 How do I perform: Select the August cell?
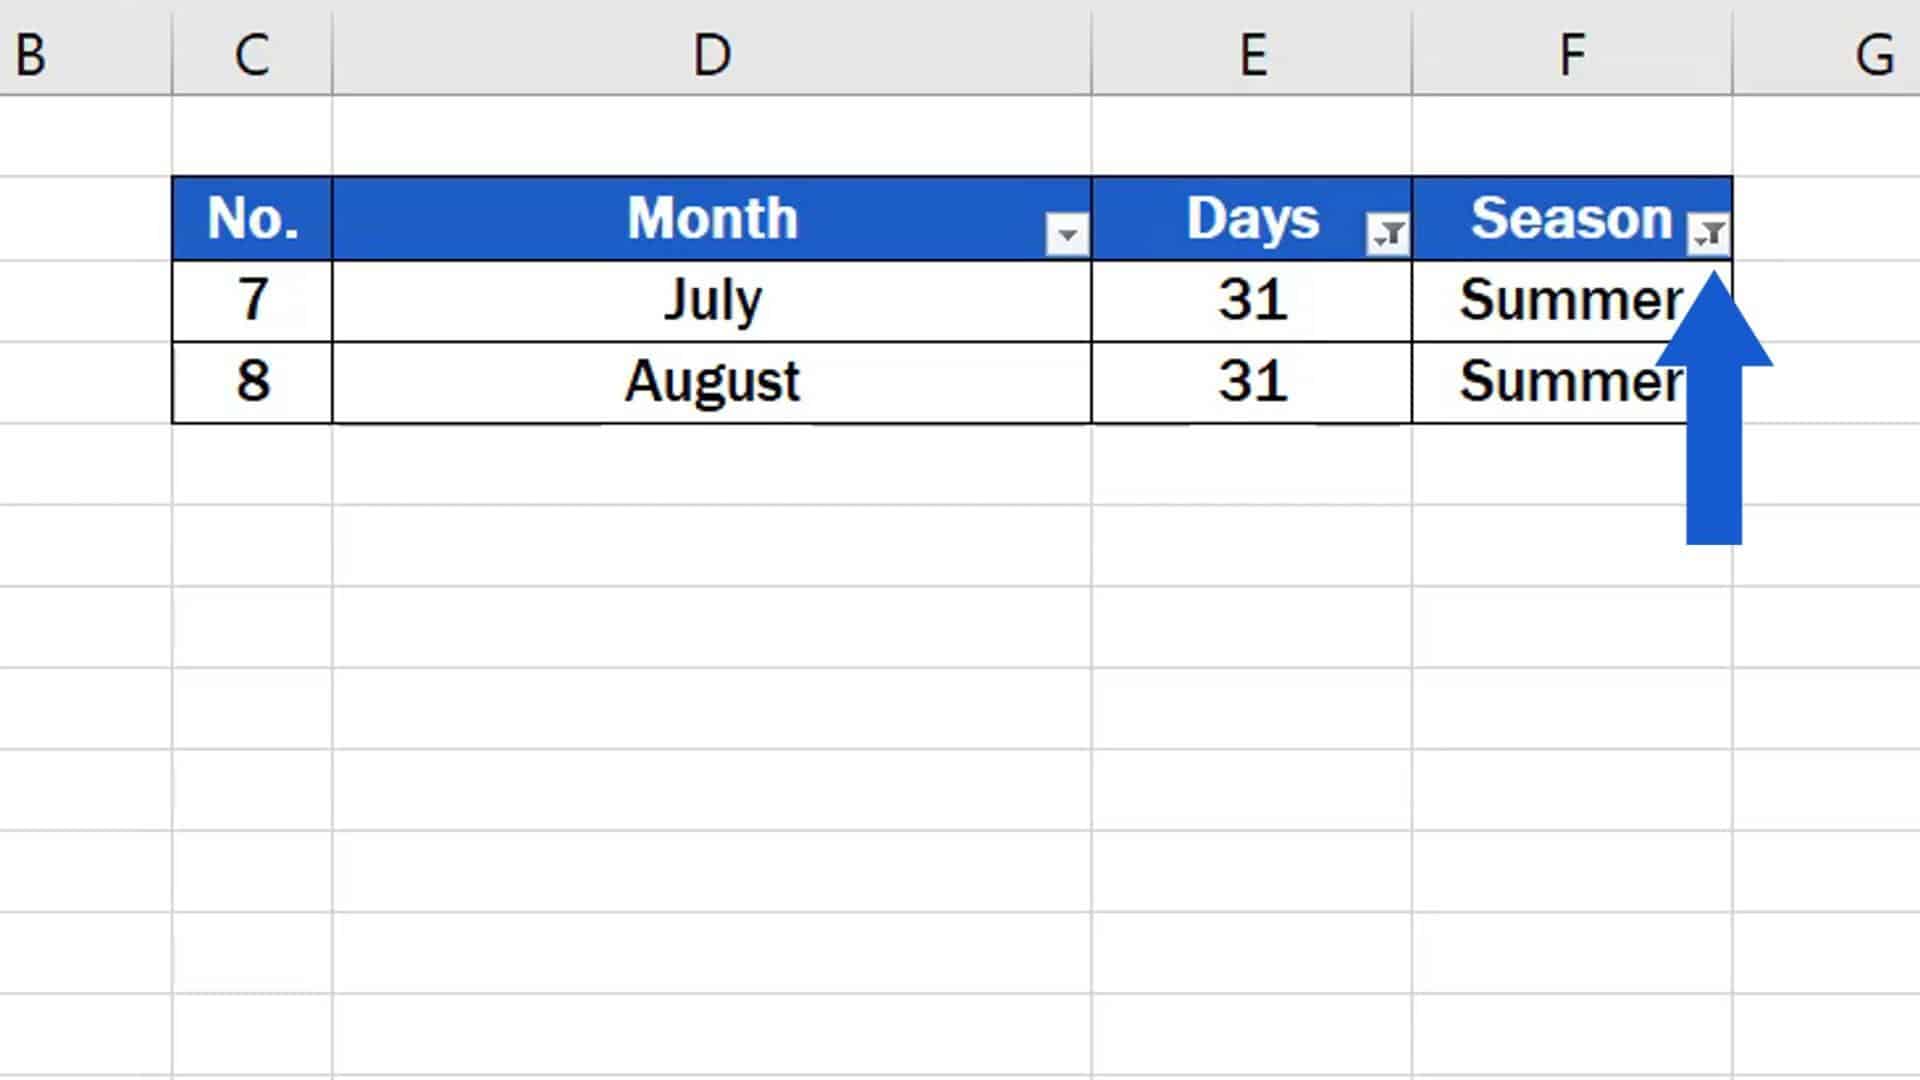pyautogui.click(x=712, y=383)
